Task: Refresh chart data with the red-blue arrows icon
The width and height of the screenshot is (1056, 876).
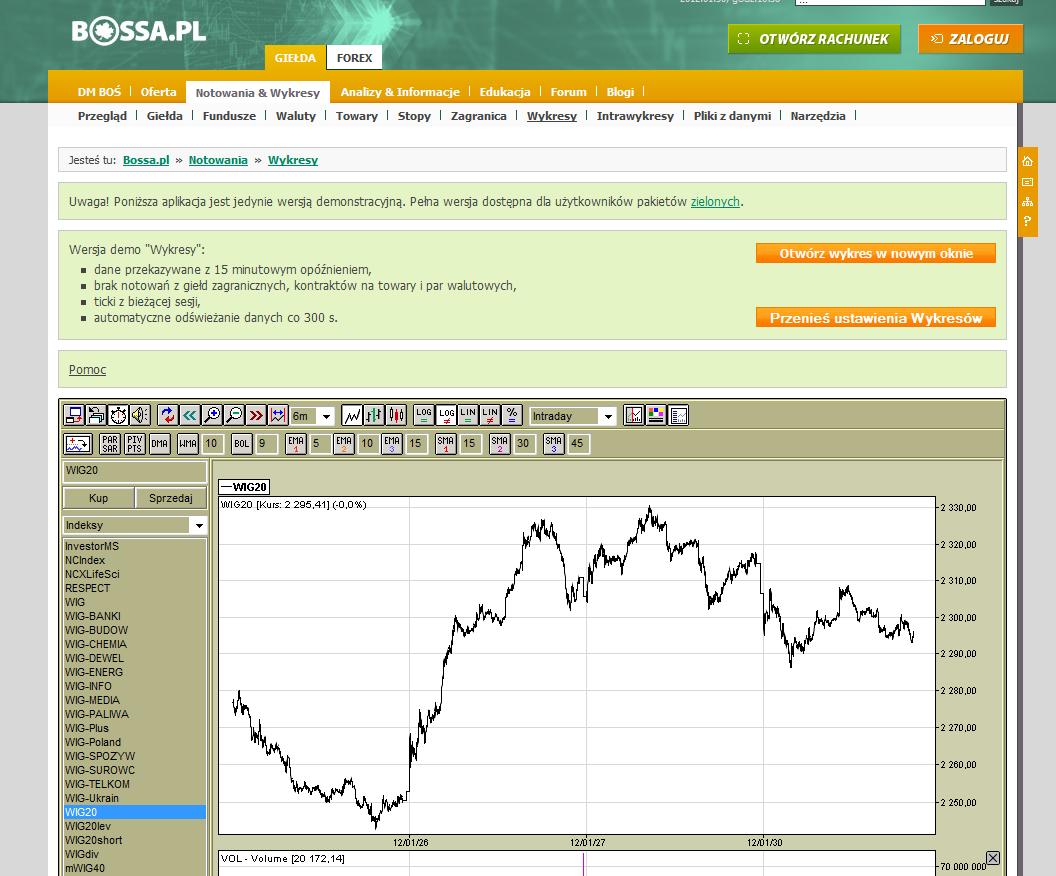Action: click(x=168, y=415)
